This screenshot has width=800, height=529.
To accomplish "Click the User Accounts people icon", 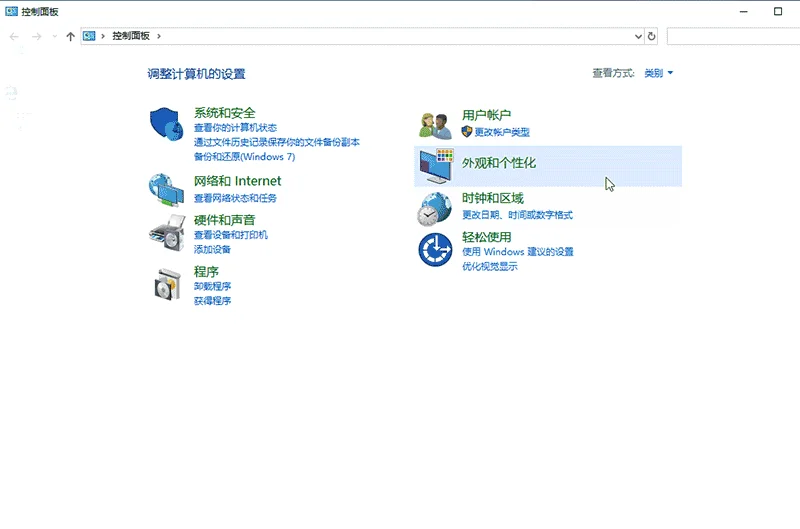I will tap(435, 125).
